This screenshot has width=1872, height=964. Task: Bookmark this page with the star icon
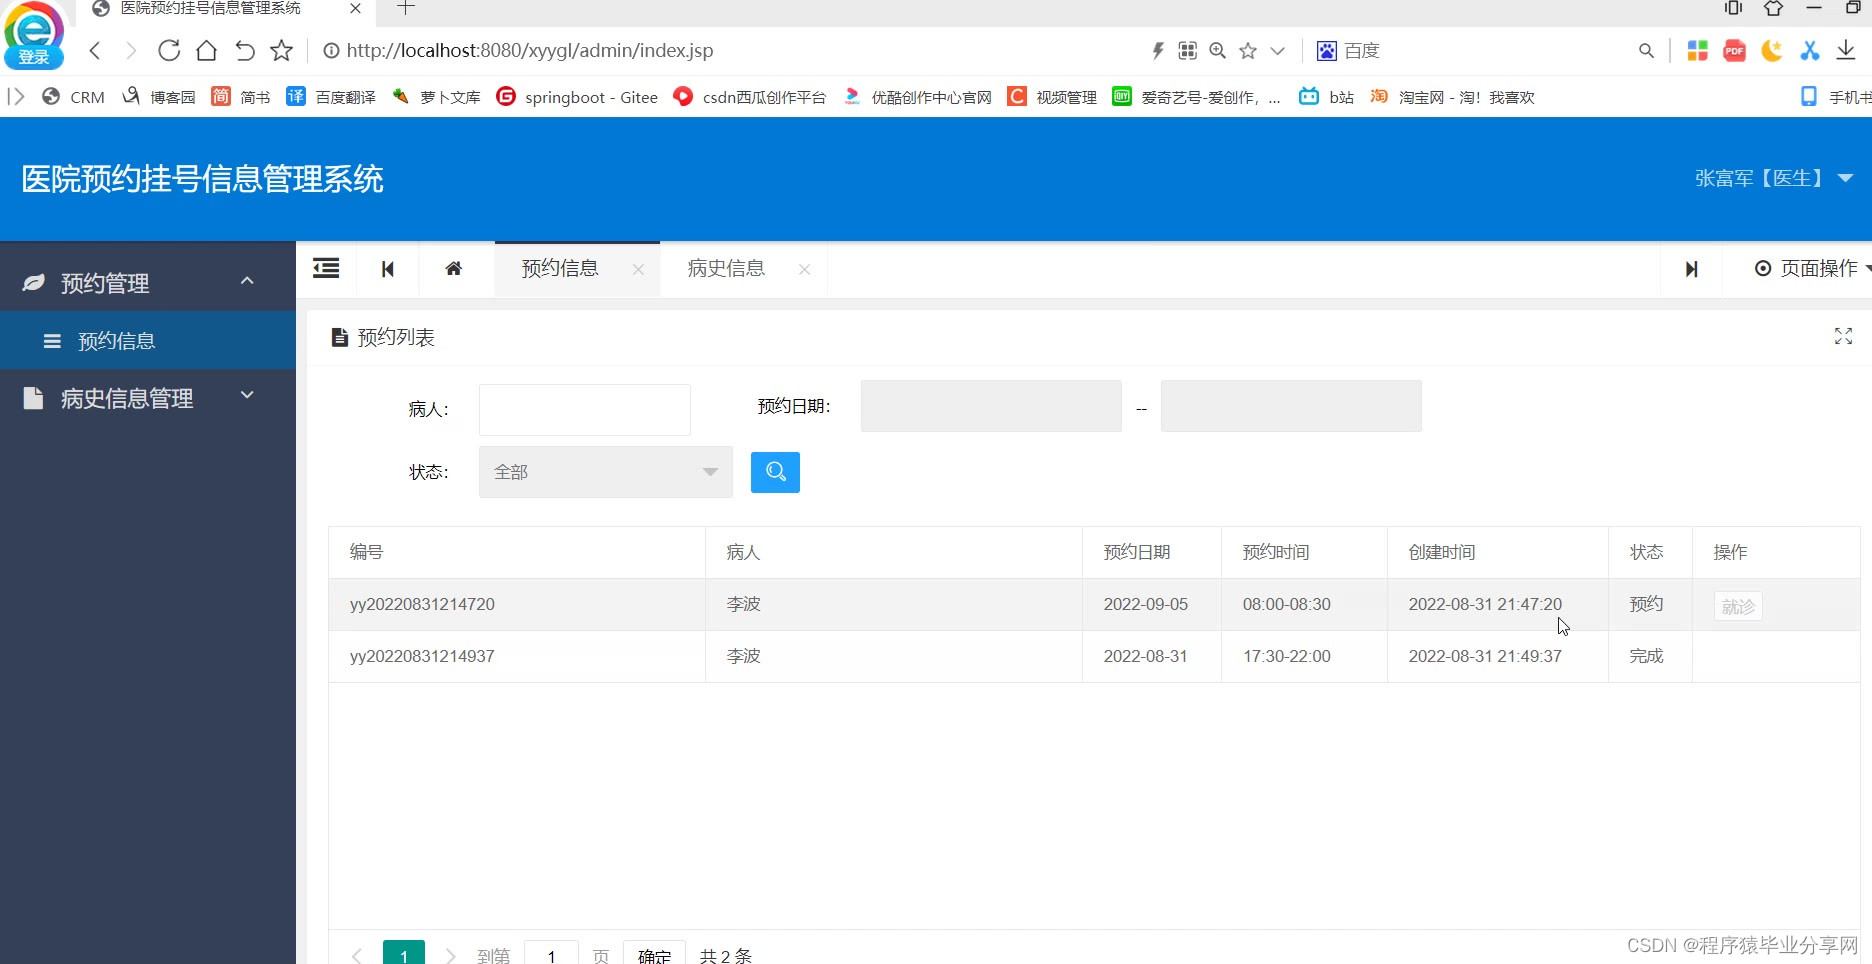[x=282, y=50]
